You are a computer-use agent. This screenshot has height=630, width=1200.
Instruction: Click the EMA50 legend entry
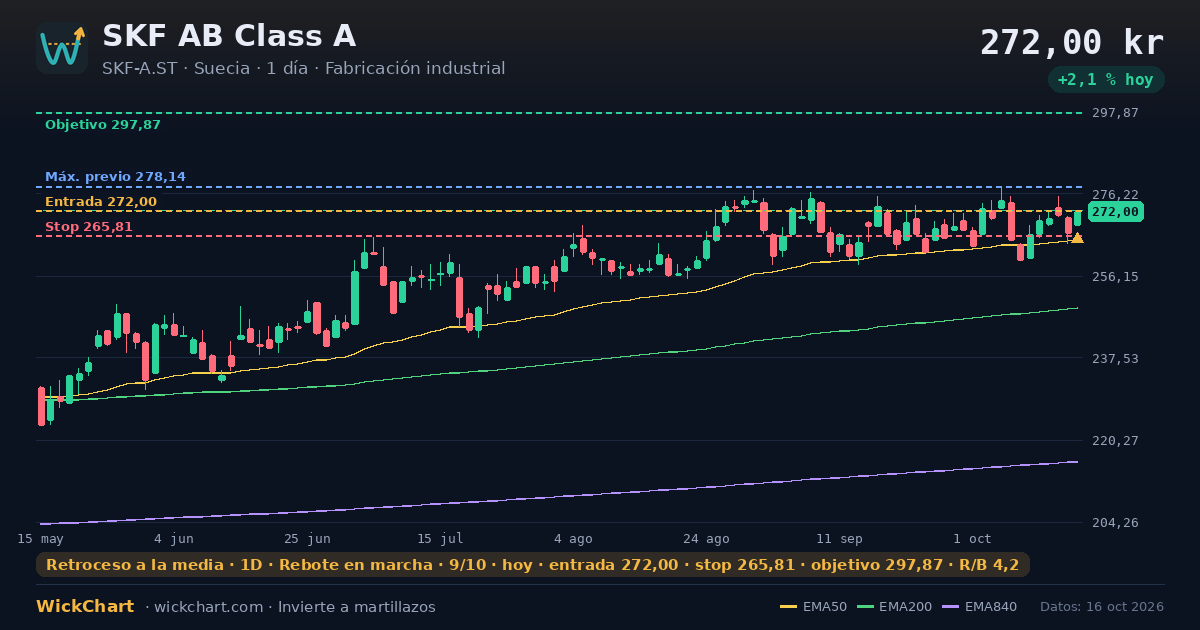click(x=813, y=607)
